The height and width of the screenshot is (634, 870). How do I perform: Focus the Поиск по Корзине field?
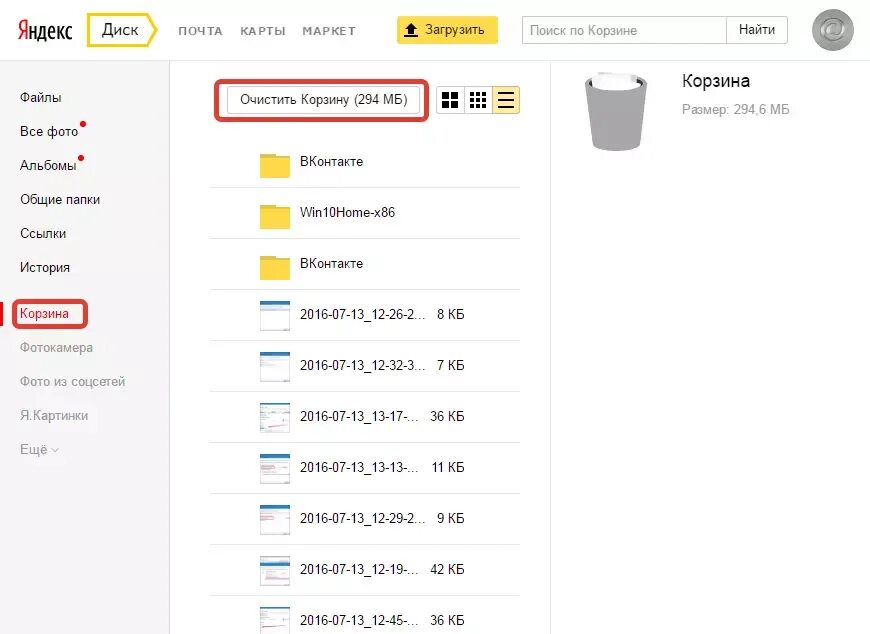pos(624,30)
